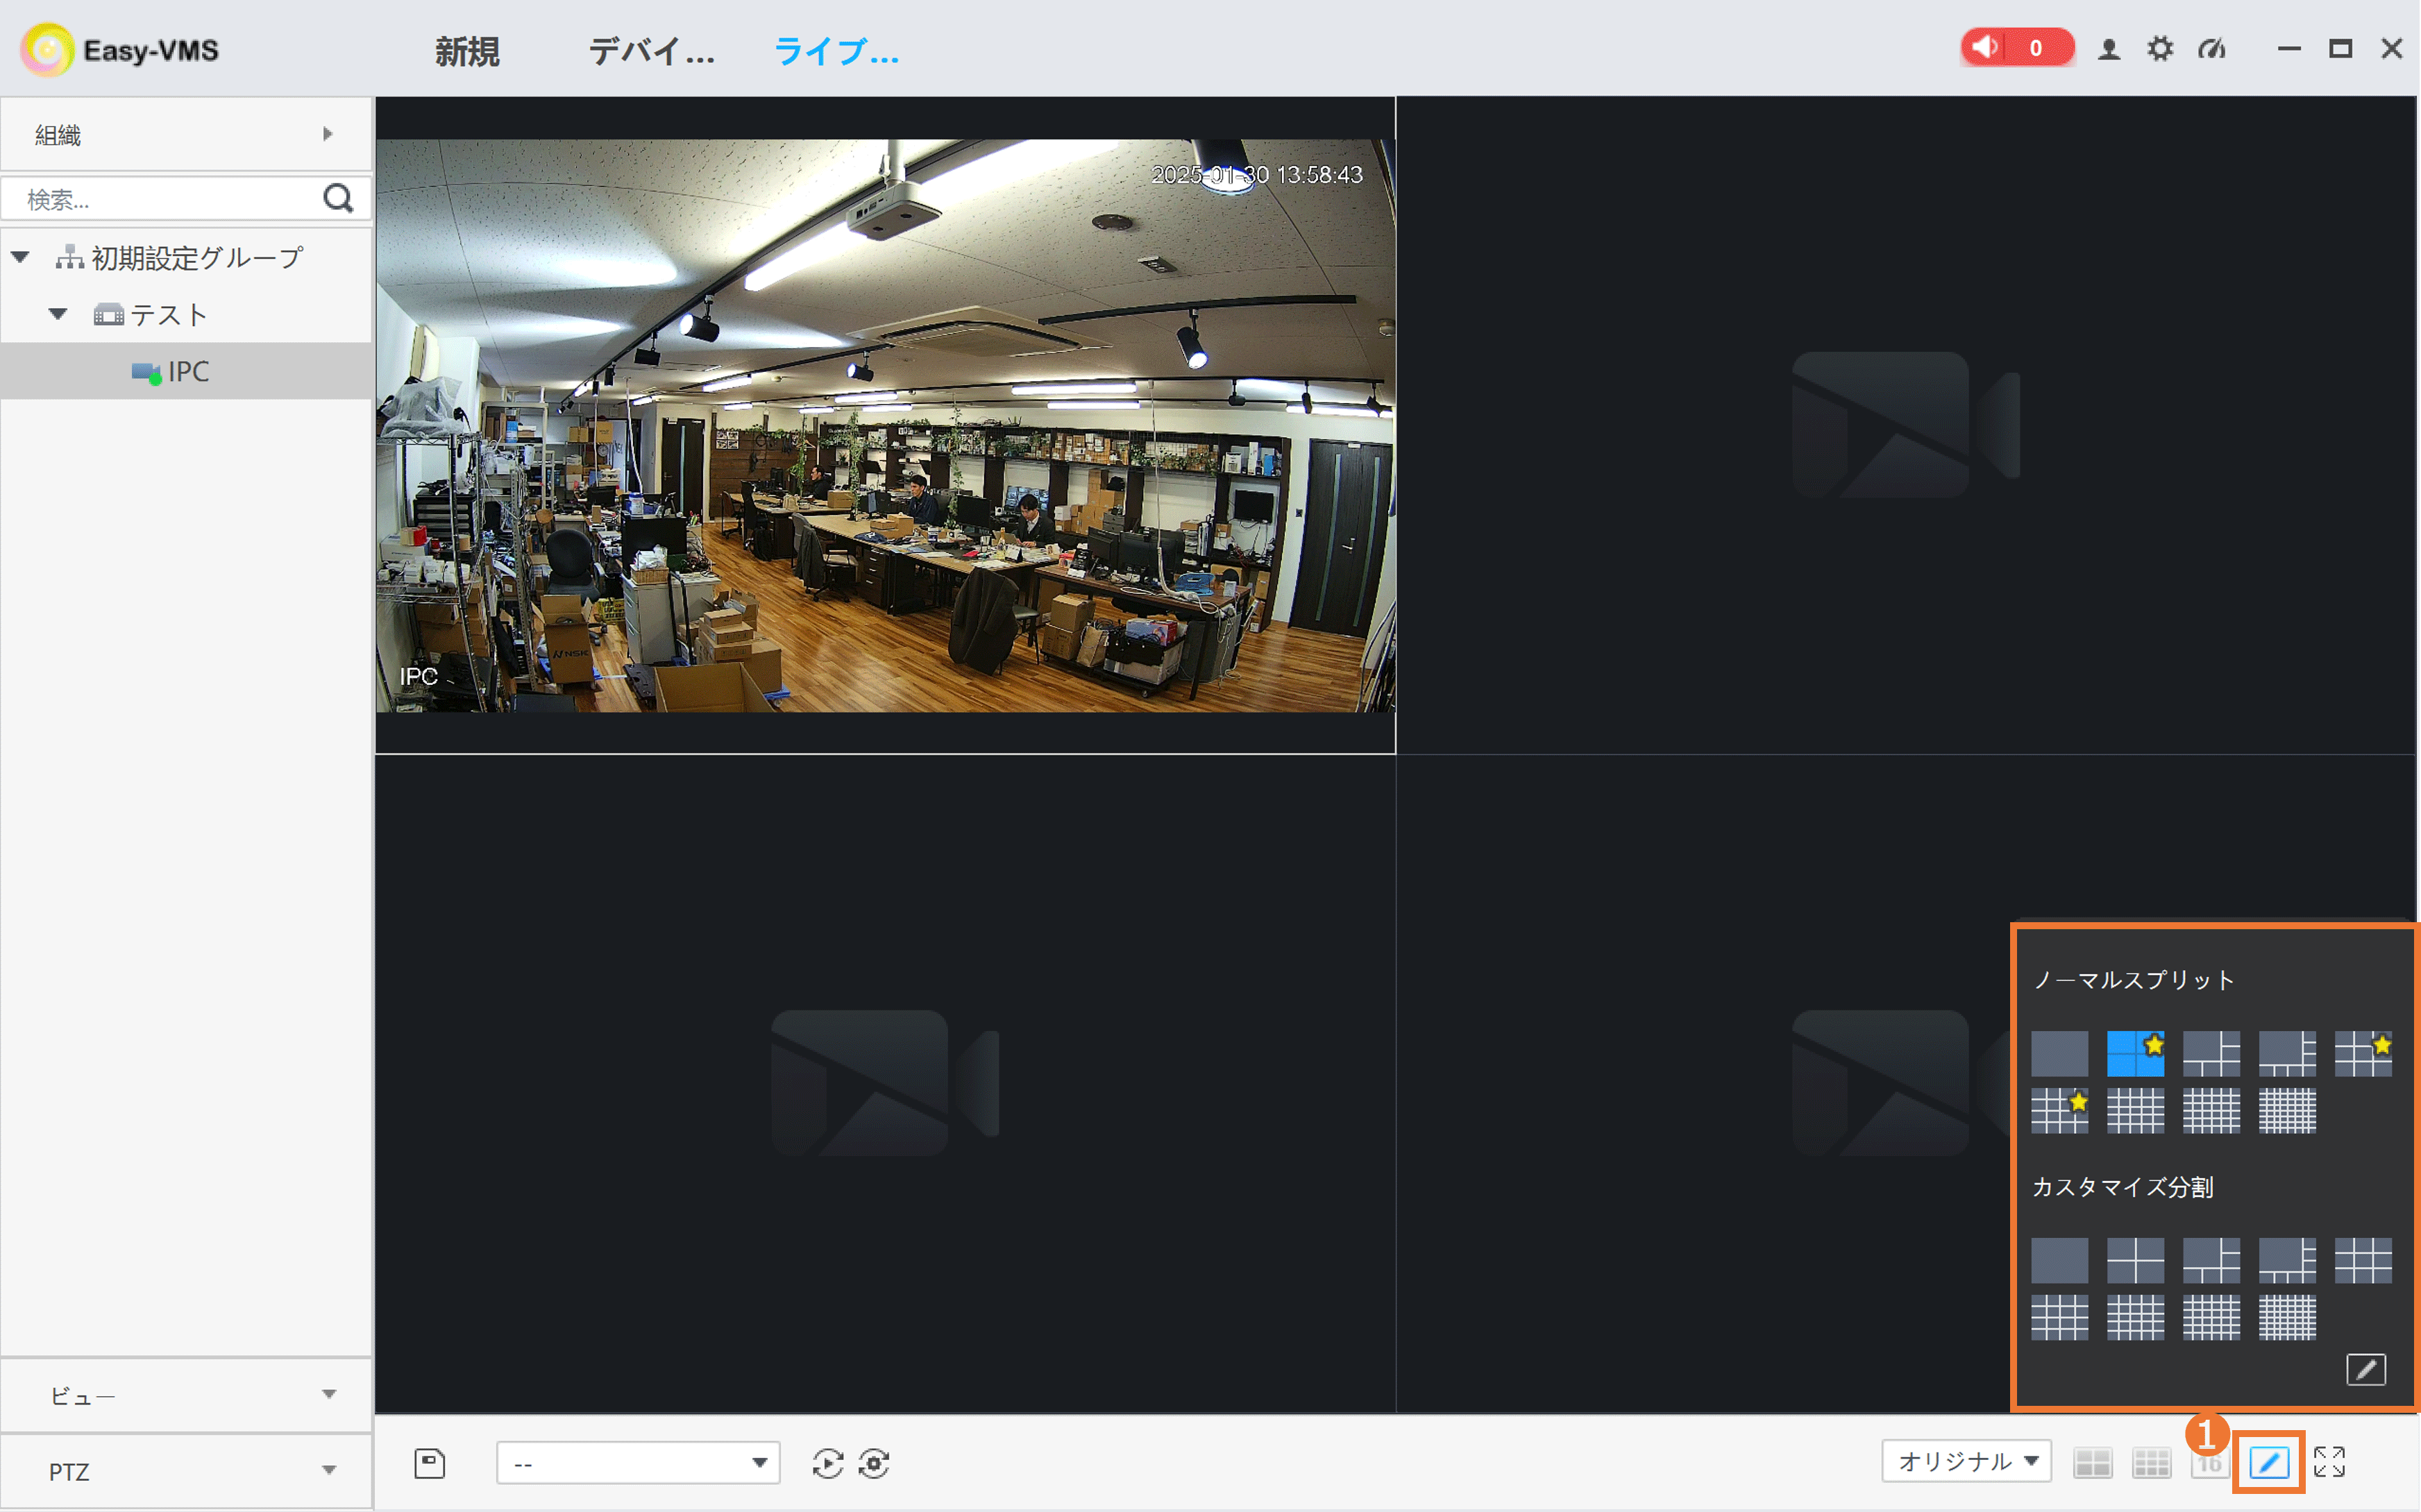The width and height of the screenshot is (2421, 1512).
Task: Switch to the ライブ... tab
Action: point(836,51)
